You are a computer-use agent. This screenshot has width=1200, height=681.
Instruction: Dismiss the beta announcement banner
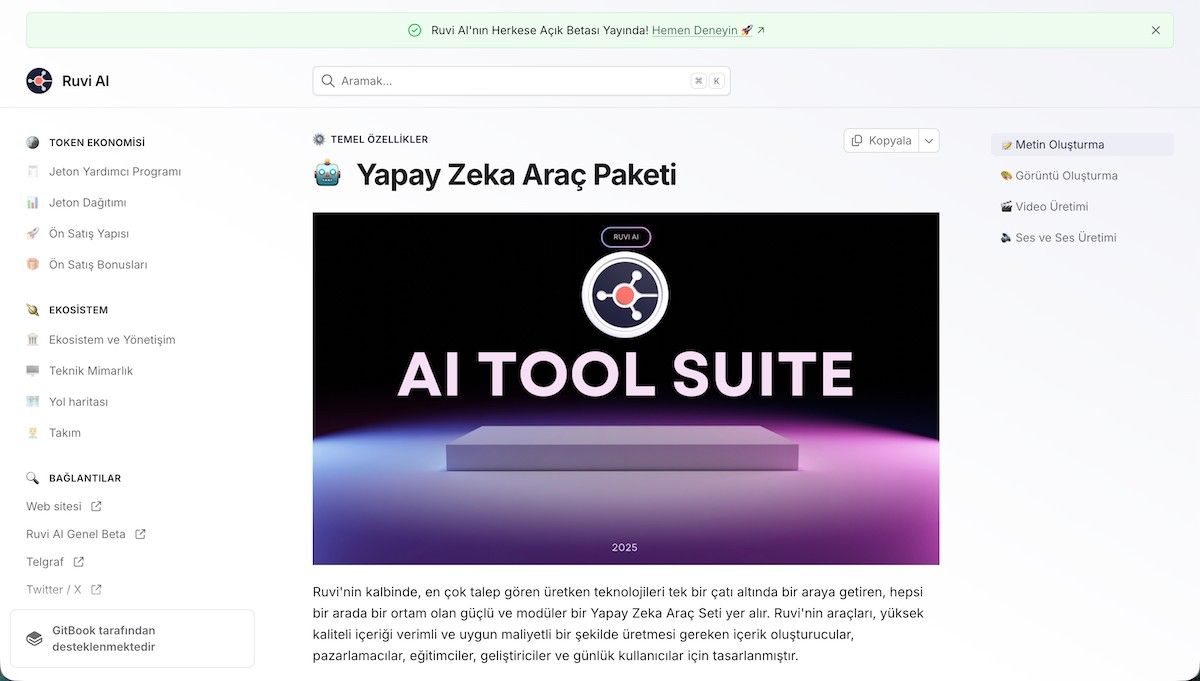1156,30
